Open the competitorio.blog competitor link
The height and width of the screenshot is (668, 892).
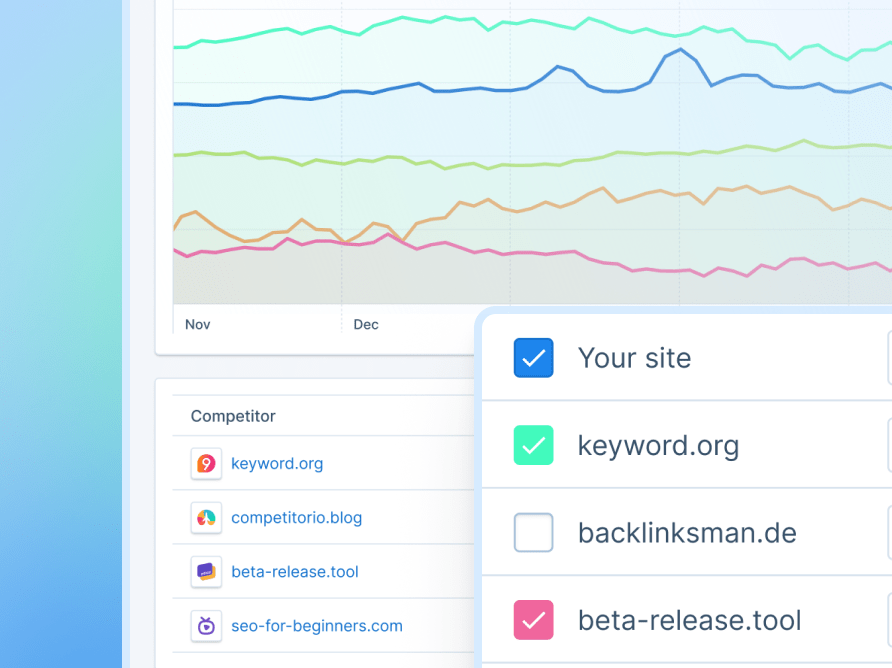pos(296,517)
